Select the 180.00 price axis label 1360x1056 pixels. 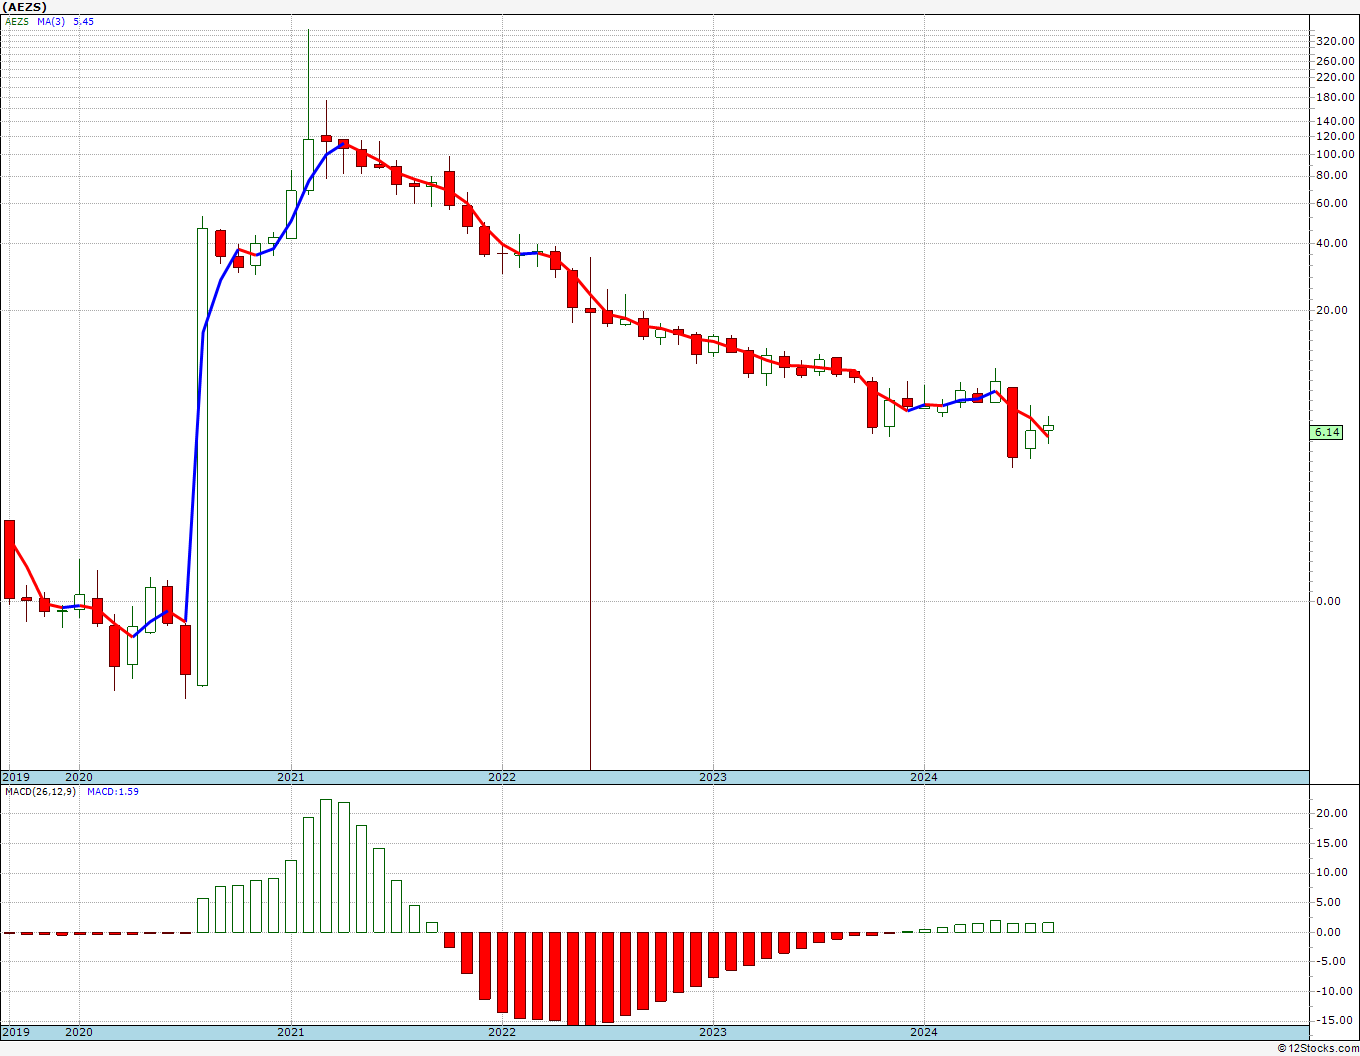(1336, 97)
